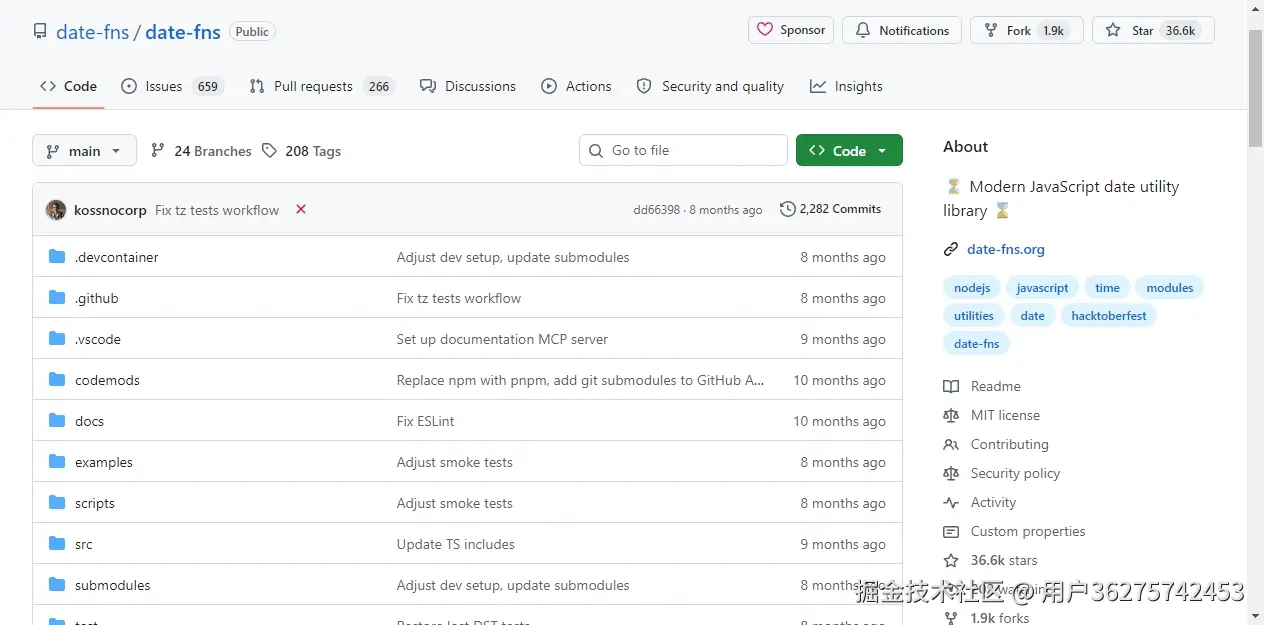The image size is (1264, 625).
Task: Open kossnocorp author link
Action: [x=110, y=210]
